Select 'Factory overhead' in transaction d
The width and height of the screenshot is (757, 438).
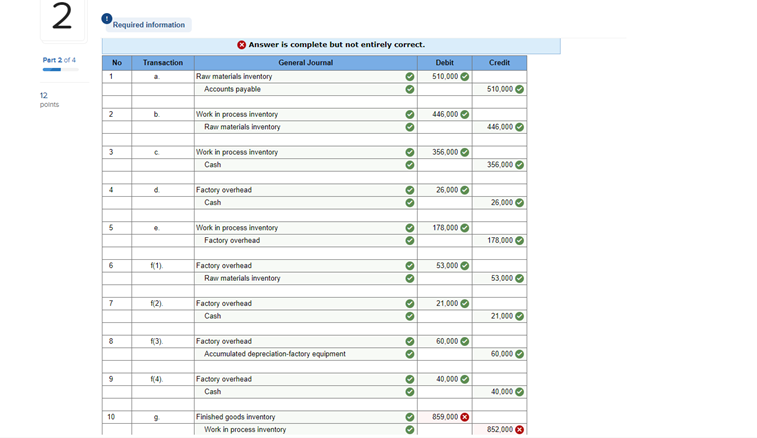(x=306, y=190)
